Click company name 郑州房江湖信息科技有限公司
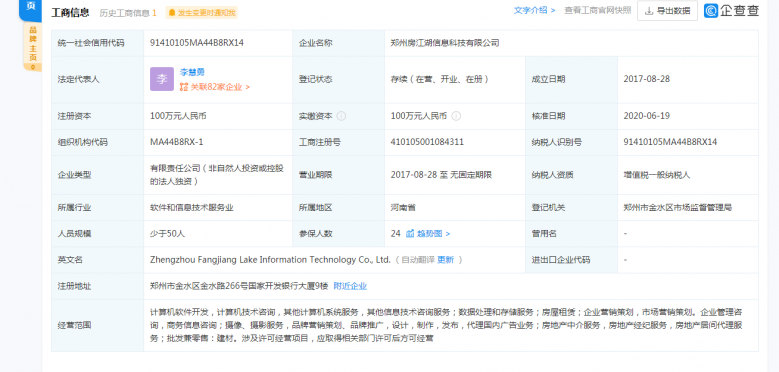The image size is (779, 372). [x=445, y=43]
